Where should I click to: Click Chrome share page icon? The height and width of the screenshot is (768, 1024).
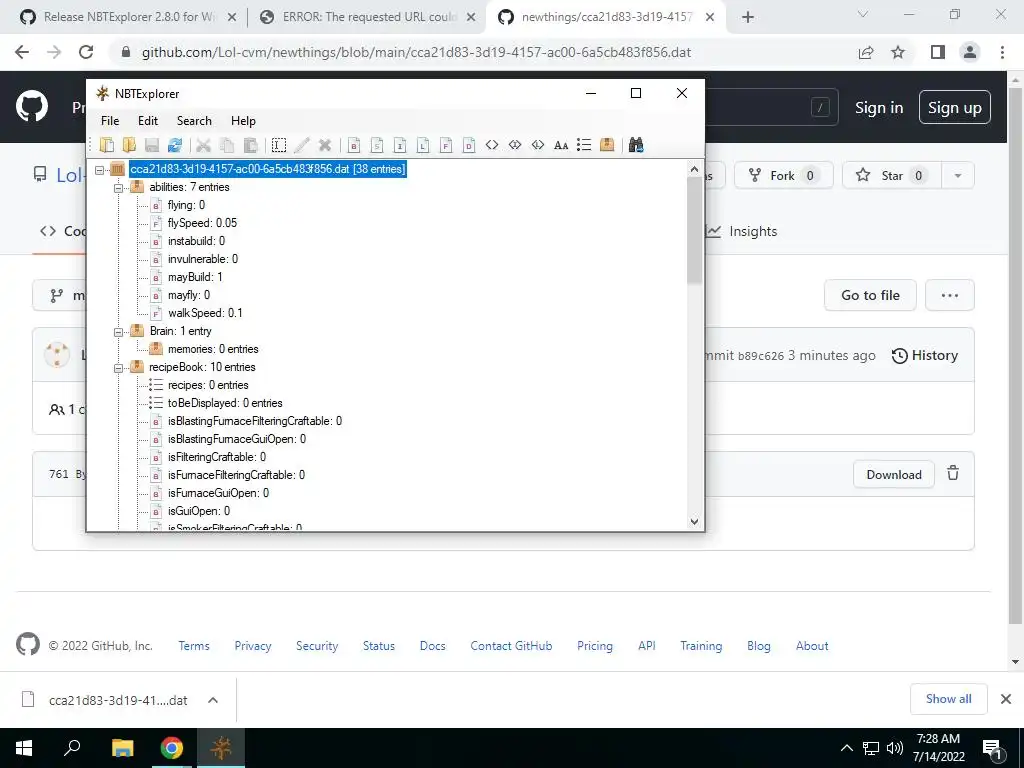[x=866, y=52]
